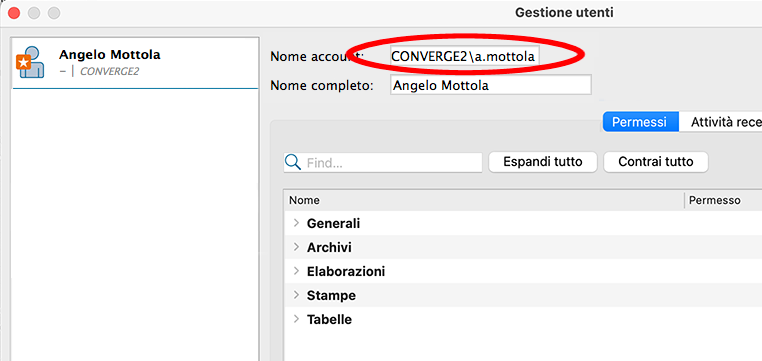Click the magnifier icon in Find field
The height and width of the screenshot is (361, 762).
293,162
